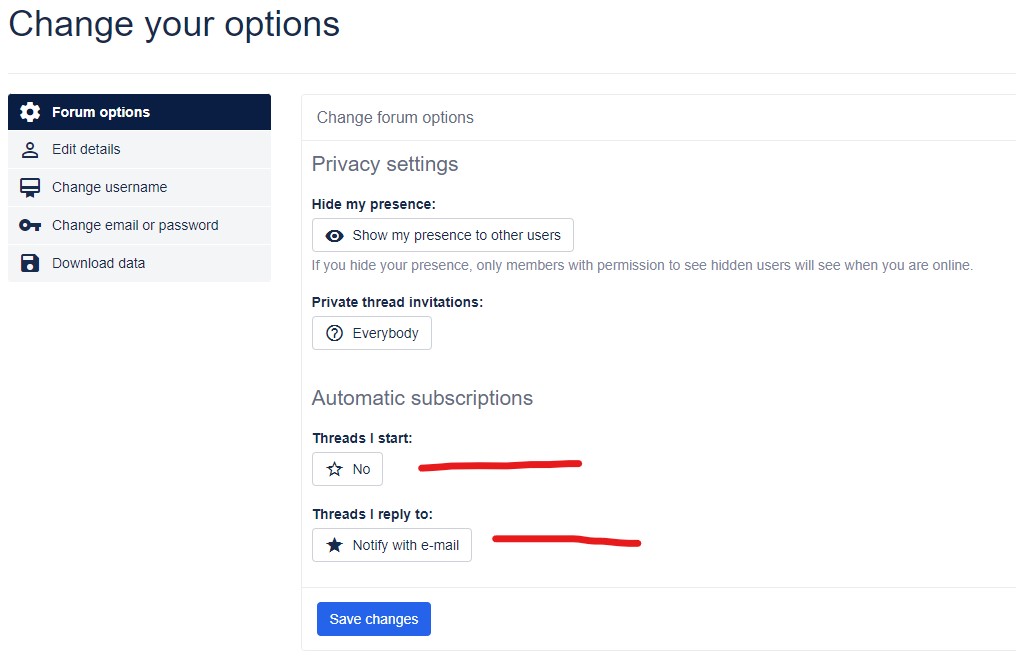Click the filled star icon beside Notify
Image resolution: width=1016 pixels, height=664 pixels.
(334, 545)
